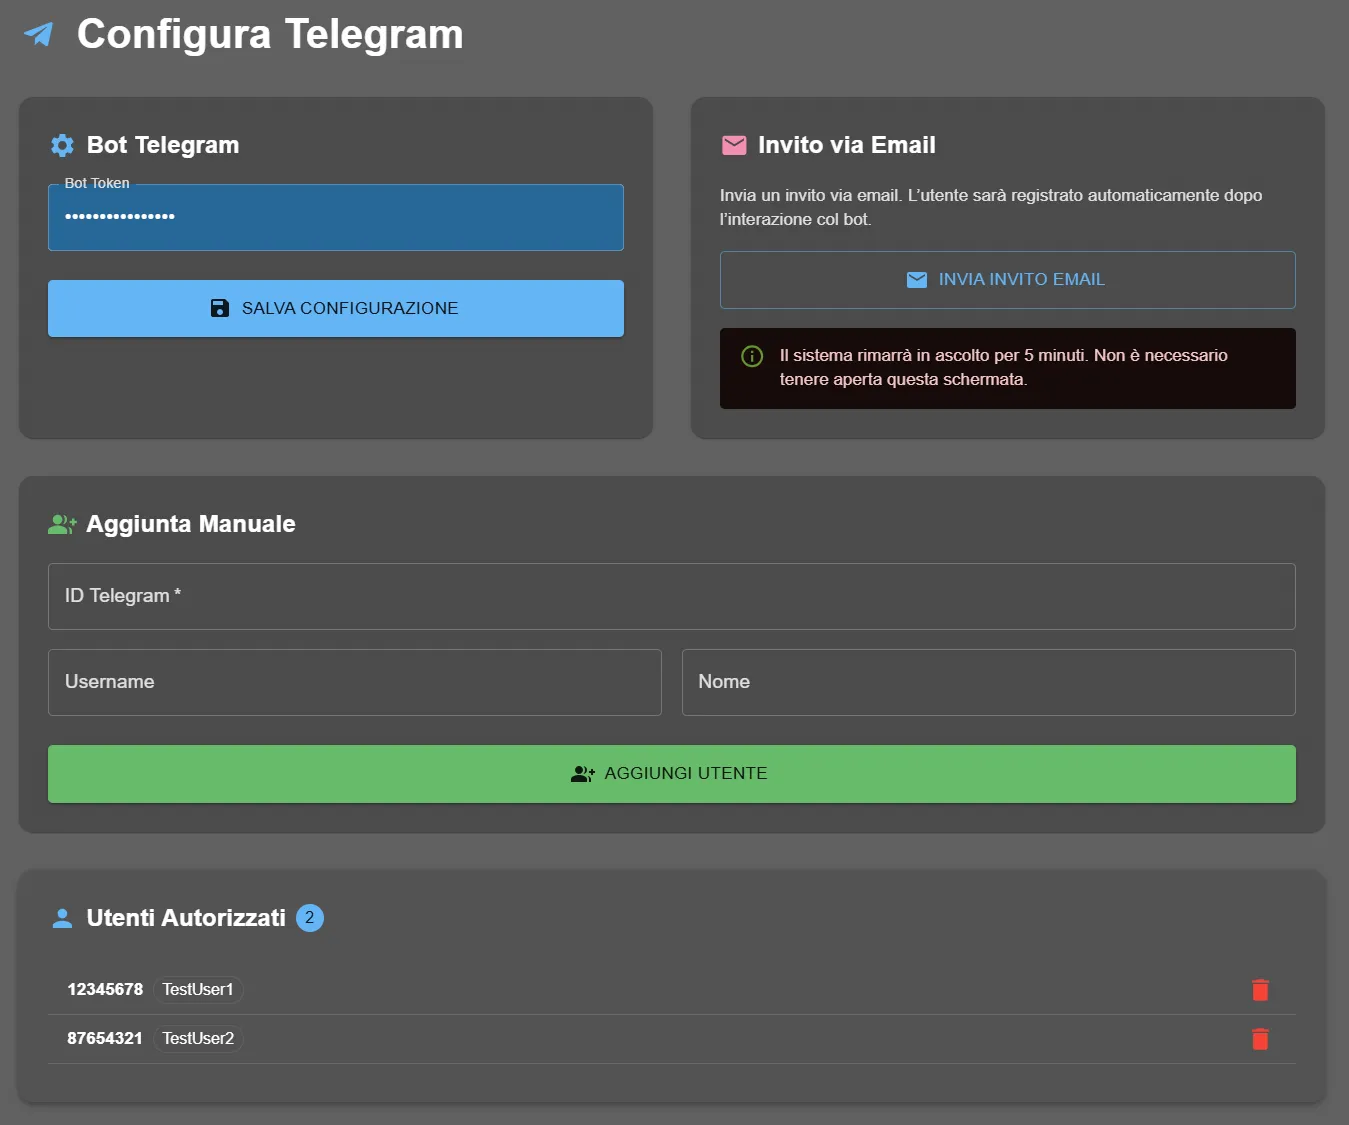1349x1125 pixels.
Task: Click the gear icon beside Bot Telegram
Action: (62, 144)
